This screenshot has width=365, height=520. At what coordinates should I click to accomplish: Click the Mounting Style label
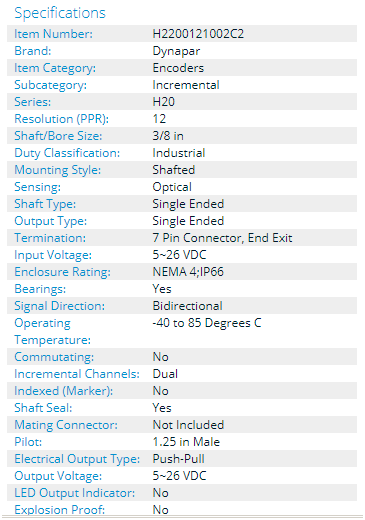pos(57,170)
